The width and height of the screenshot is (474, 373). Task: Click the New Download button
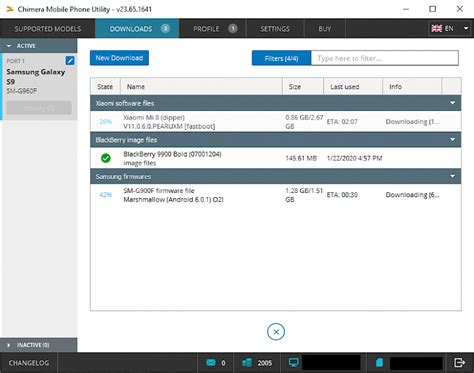(119, 58)
